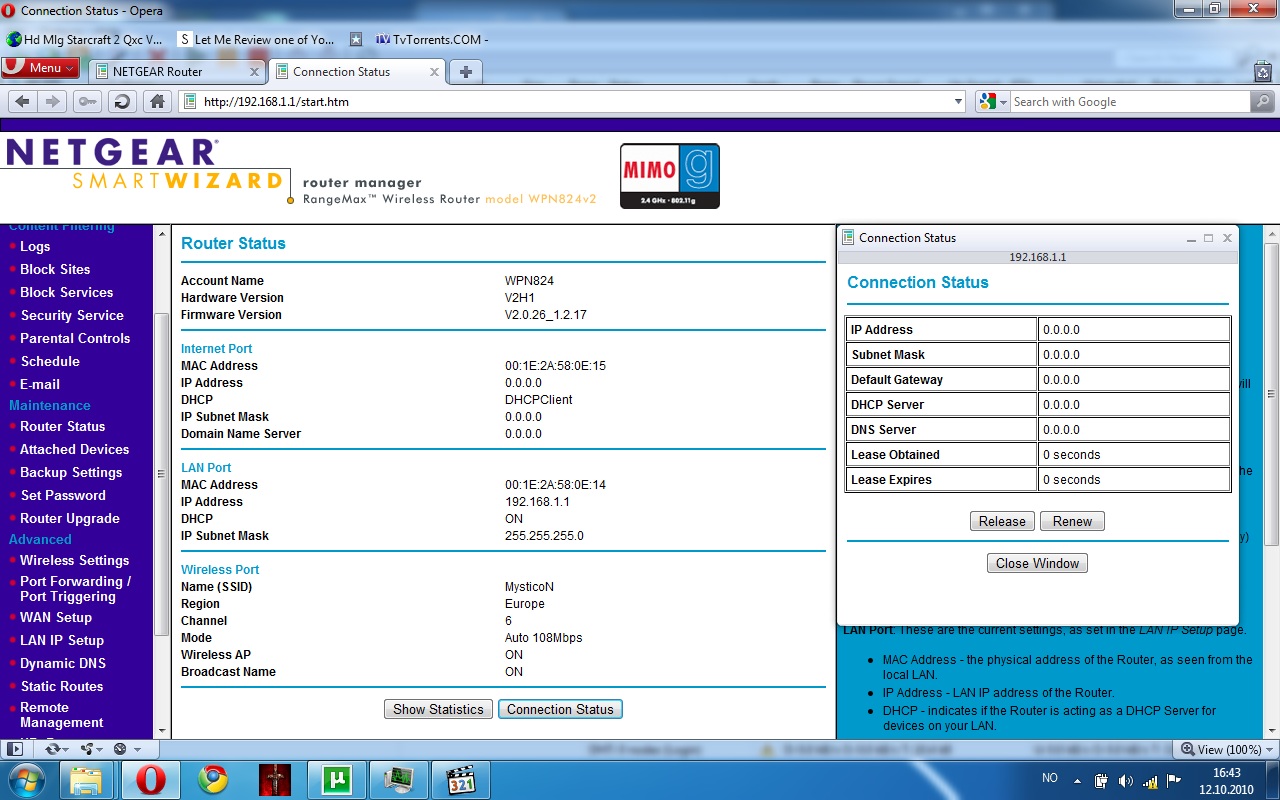Open a new tab with plus button
The image size is (1280, 800).
coord(465,72)
